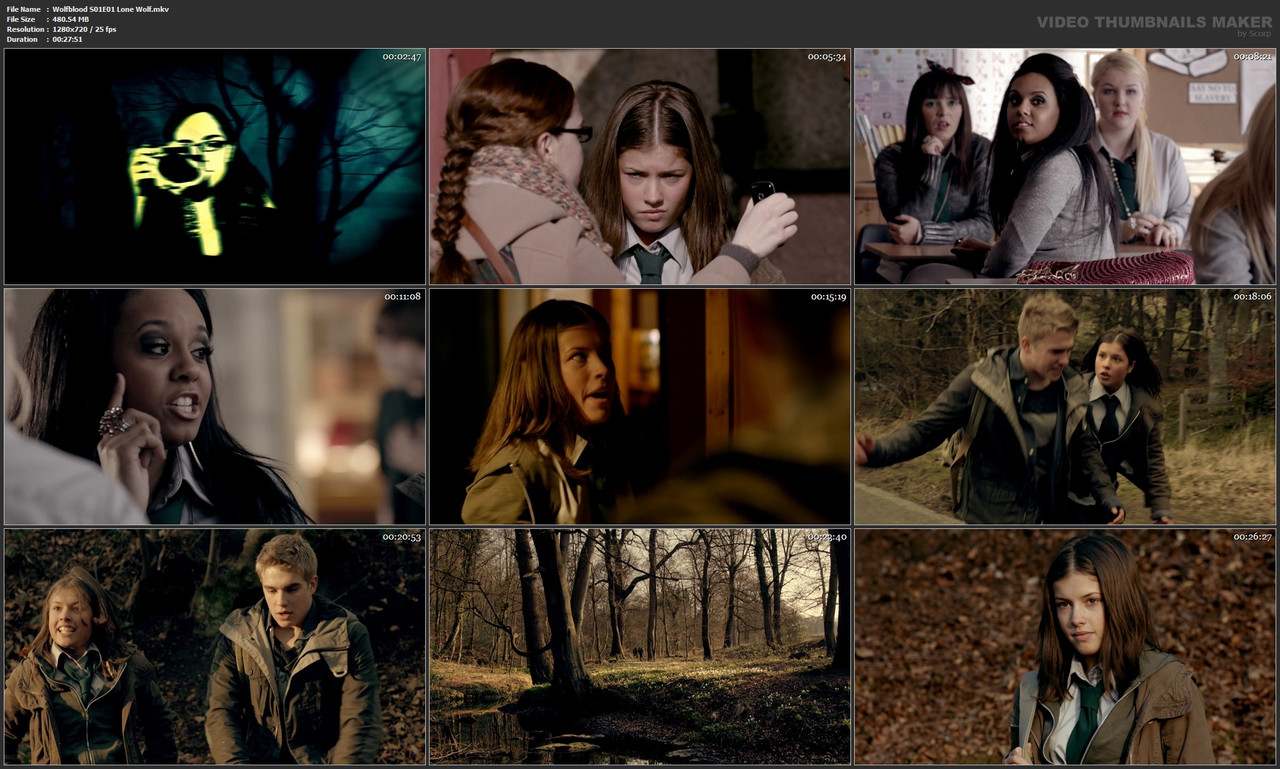Viewport: 1280px width, 769px height.
Task: Open the thumbnail with the pointing woman
Action: [x=213, y=406]
